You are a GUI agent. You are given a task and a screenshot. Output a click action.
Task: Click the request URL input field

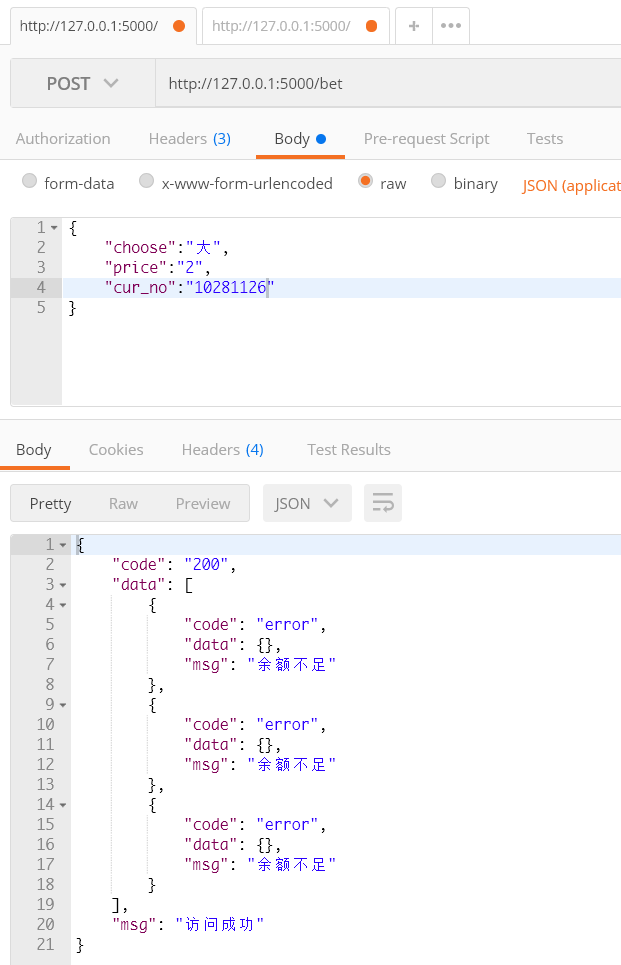(390, 84)
